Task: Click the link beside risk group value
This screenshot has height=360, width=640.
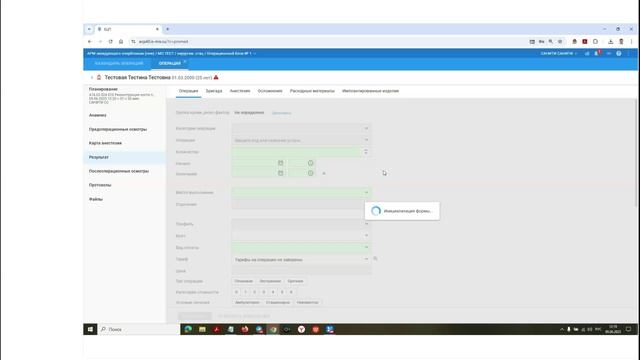Action: pos(281,113)
